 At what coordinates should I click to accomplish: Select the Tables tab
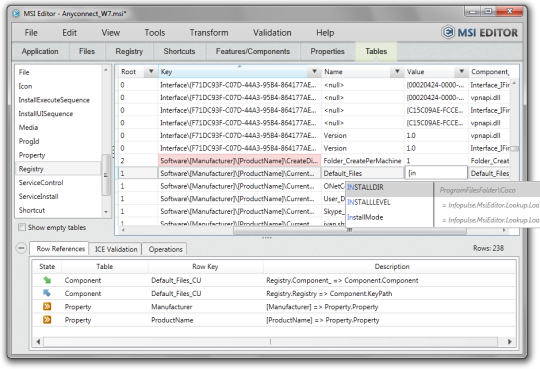coord(376,51)
